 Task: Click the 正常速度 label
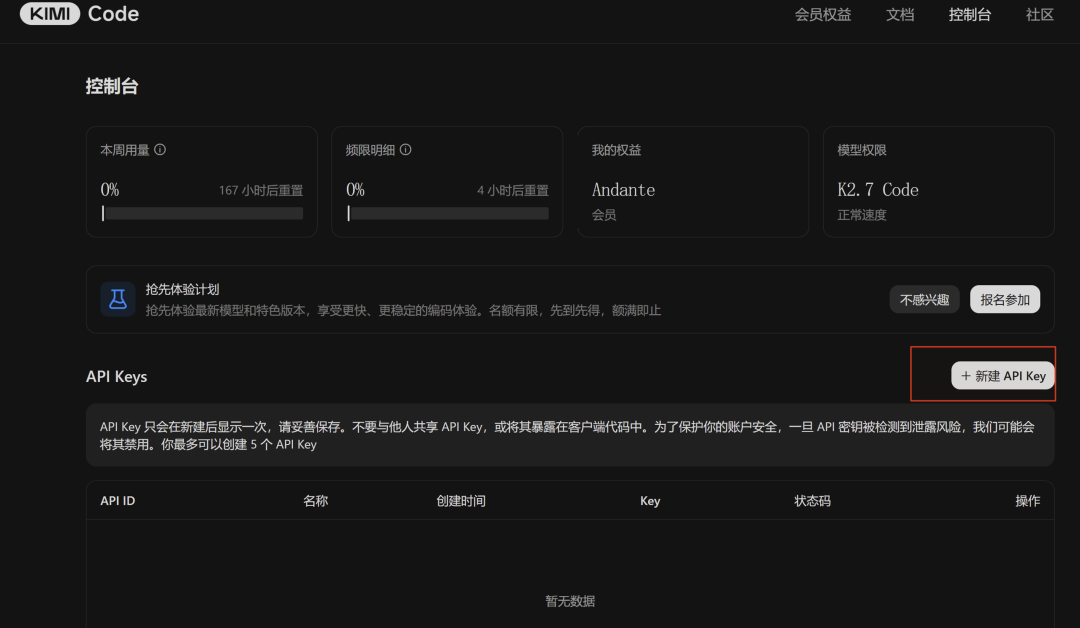coord(862,215)
